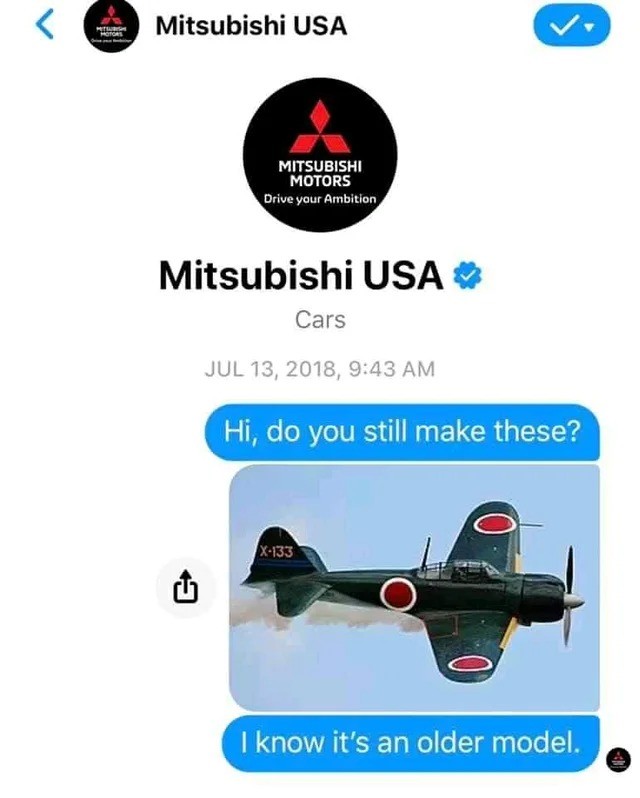Click the X-133 tail marking in the photo
The width and height of the screenshot is (640, 798).
click(x=276, y=552)
